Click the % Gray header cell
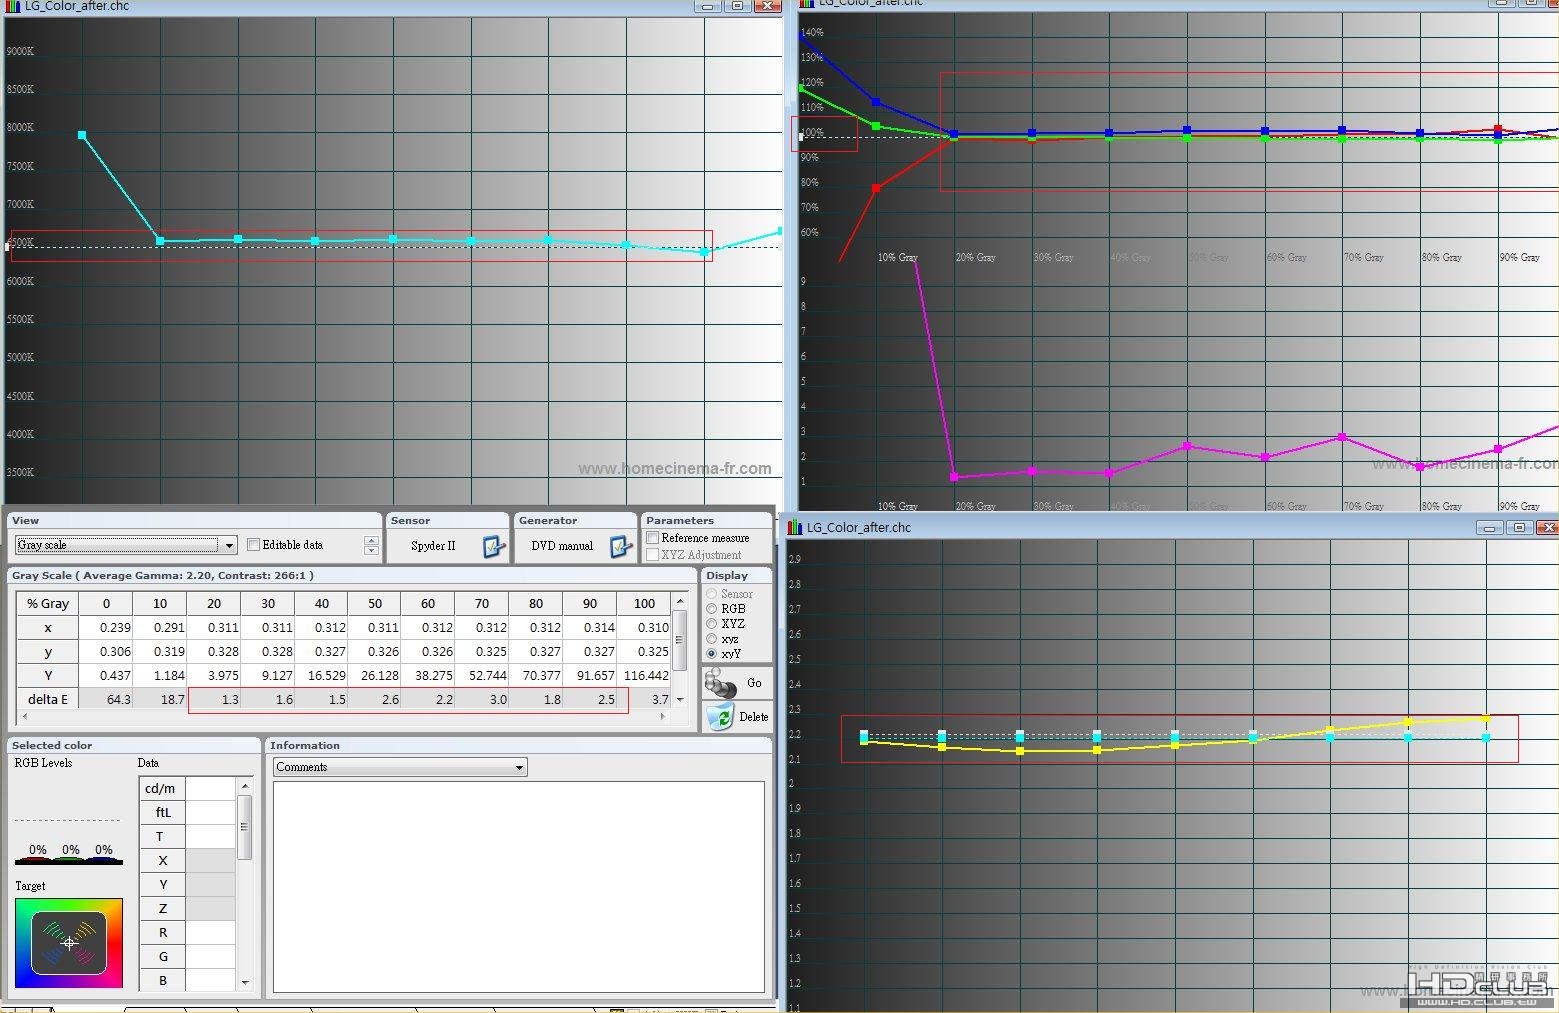This screenshot has width=1559, height=1013. coord(48,603)
